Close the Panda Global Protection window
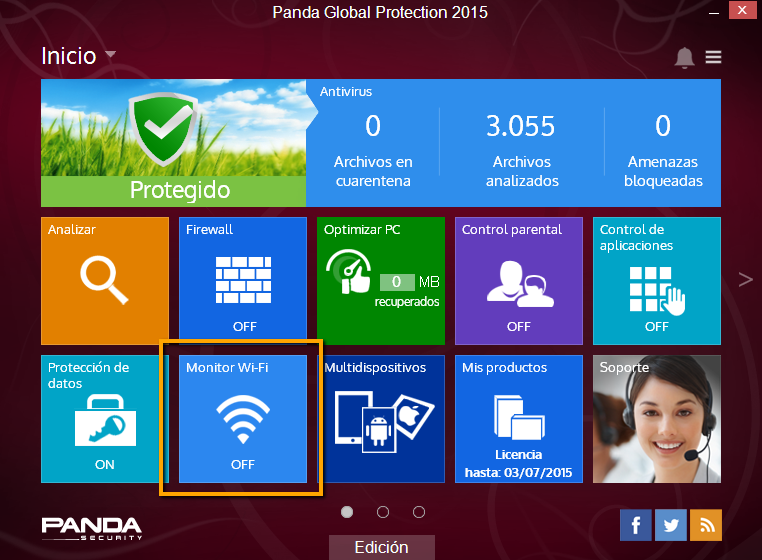Image resolution: width=762 pixels, height=560 pixels. click(742, 10)
